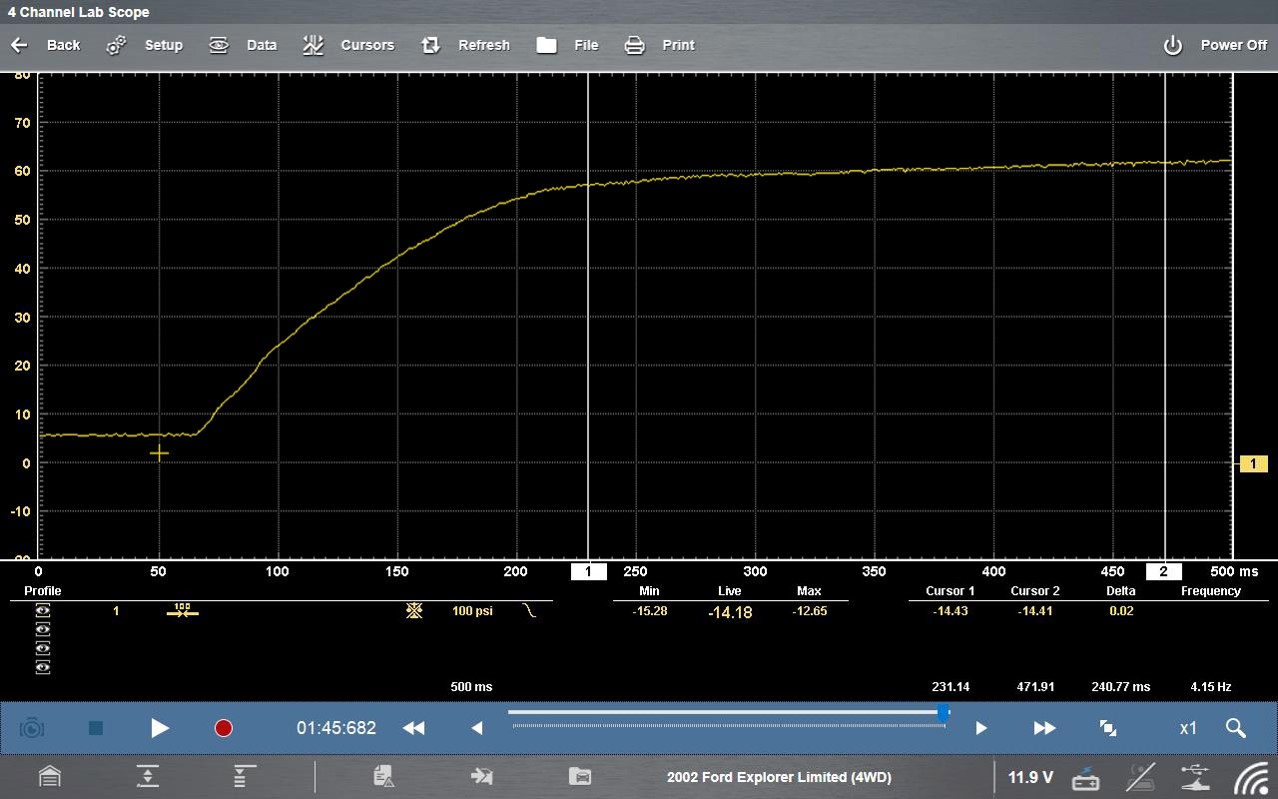Viewport: 1278px width, 799px height.
Task: Open the 100 psi scale selector
Action: click(470, 611)
